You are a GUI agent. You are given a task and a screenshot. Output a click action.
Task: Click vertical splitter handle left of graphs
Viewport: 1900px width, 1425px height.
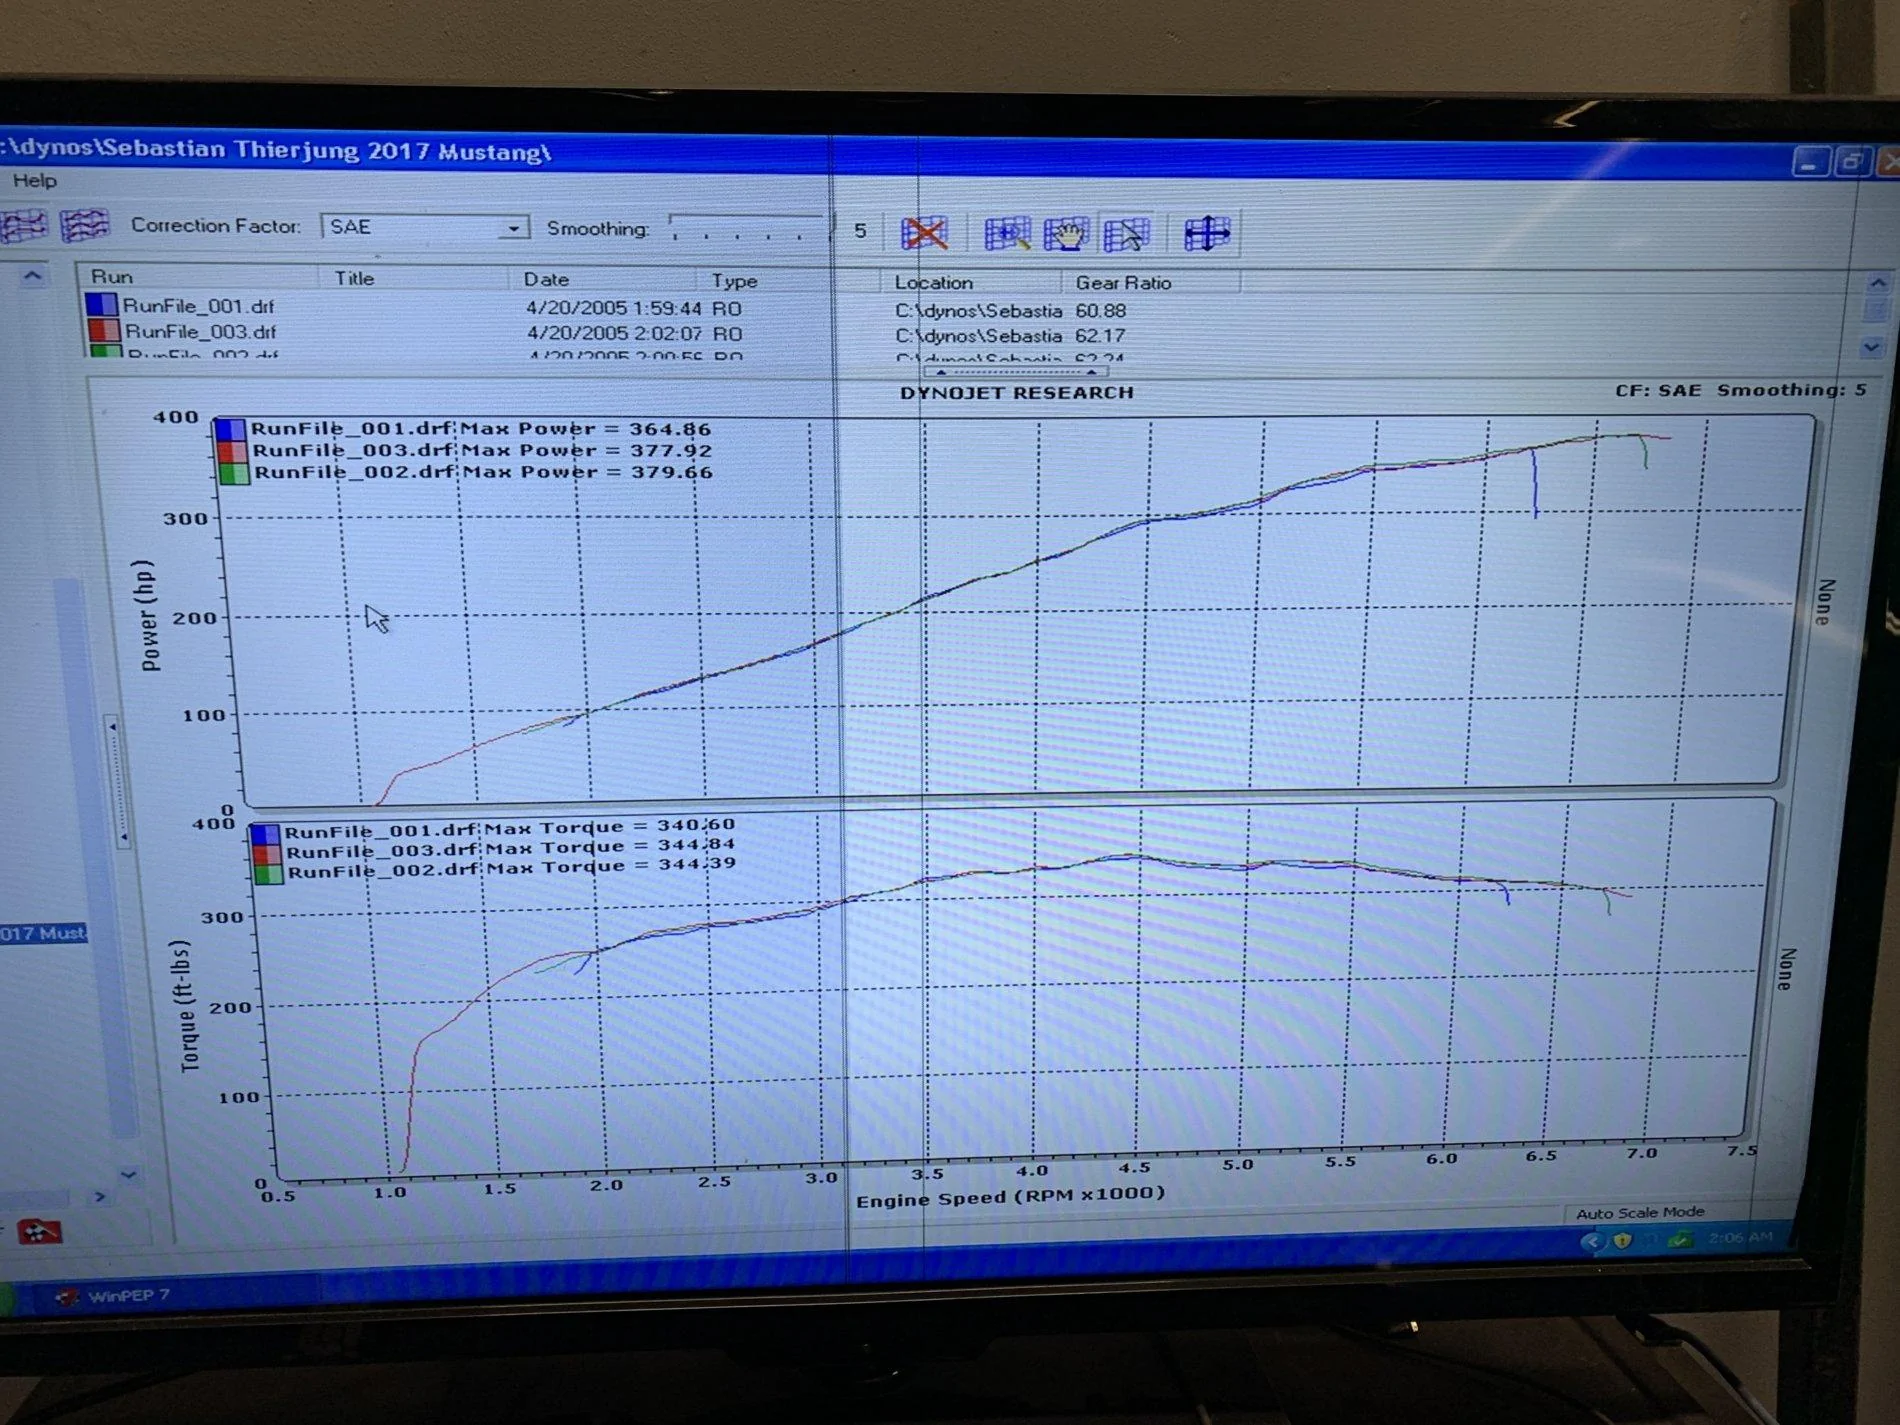point(116,781)
